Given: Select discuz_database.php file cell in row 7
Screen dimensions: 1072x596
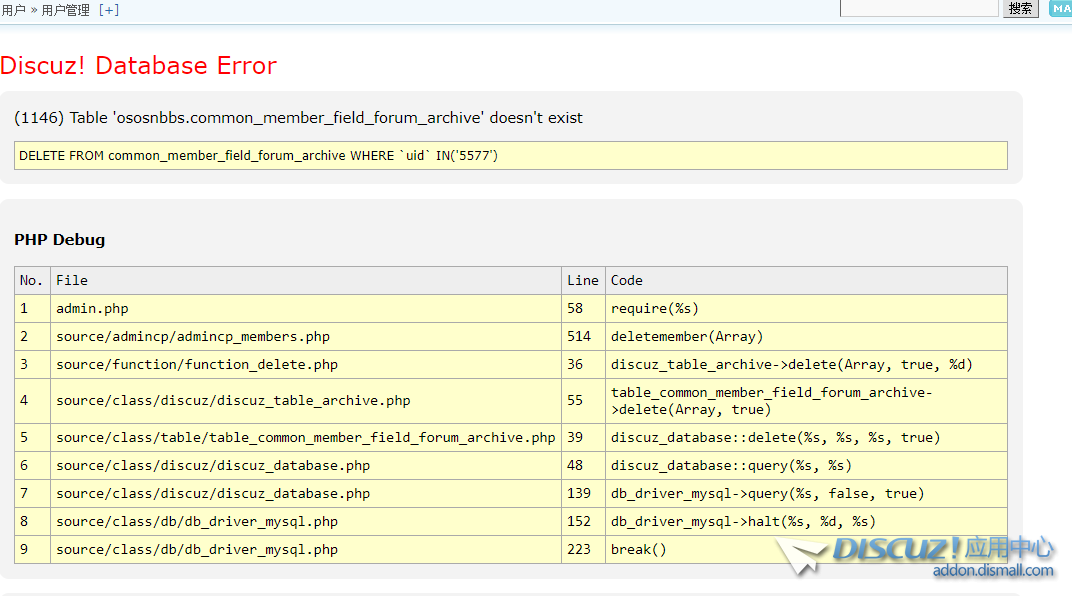Looking at the screenshot, I should tap(306, 493).
